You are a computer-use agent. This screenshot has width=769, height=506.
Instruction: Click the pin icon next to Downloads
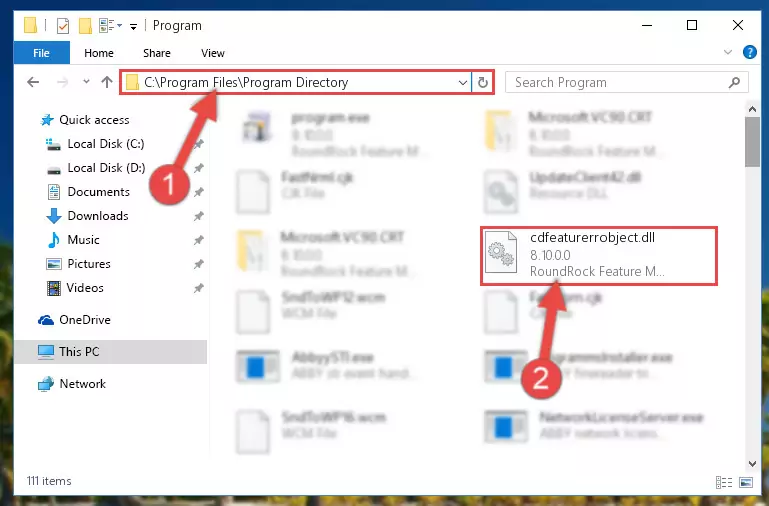198,216
